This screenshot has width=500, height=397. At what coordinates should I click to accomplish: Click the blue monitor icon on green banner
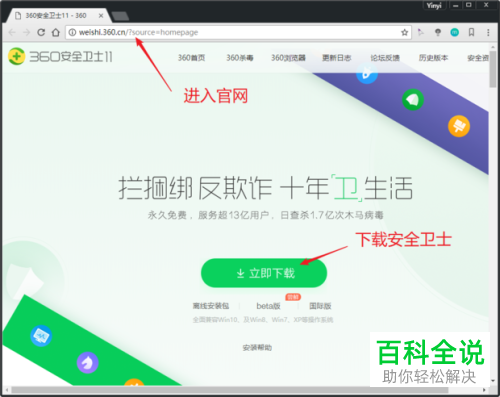[41, 336]
